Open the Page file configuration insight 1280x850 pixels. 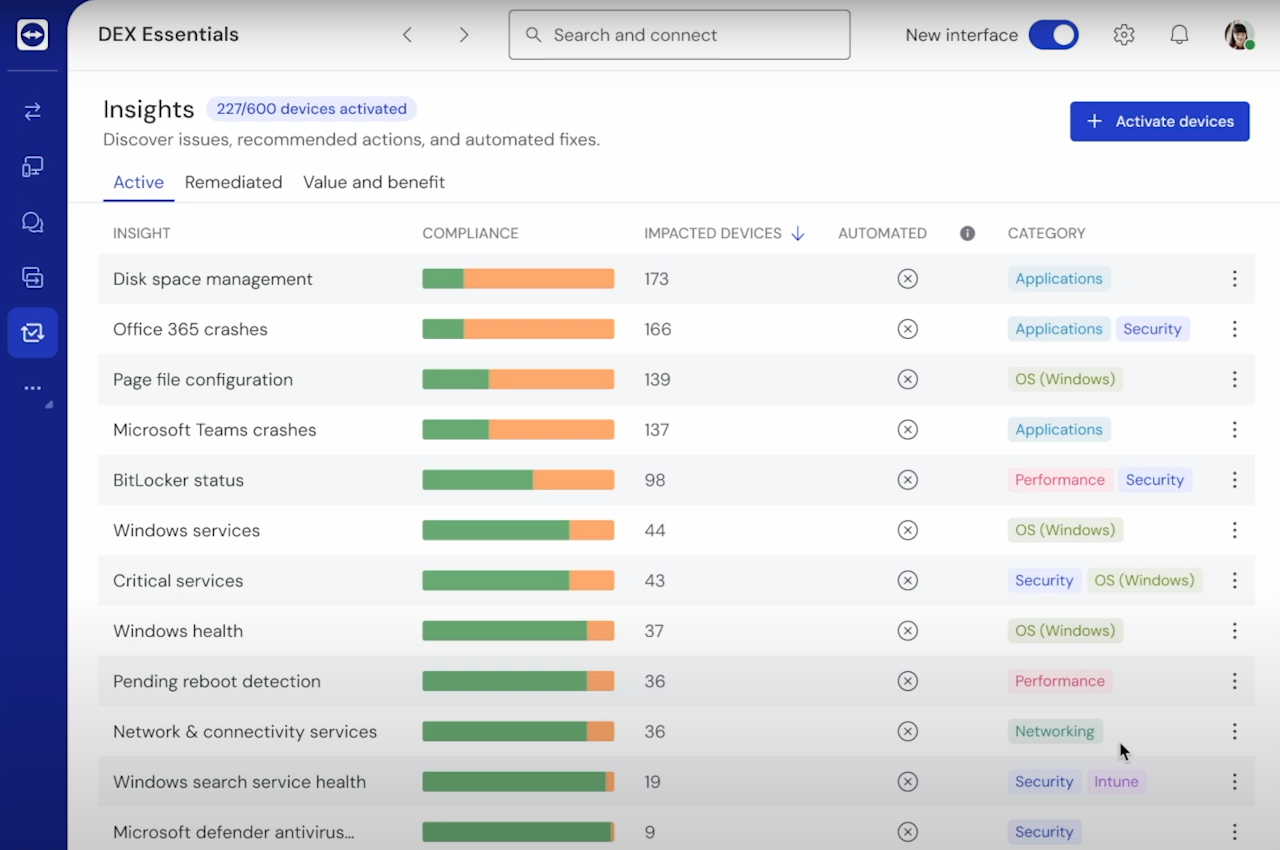pyautogui.click(x=203, y=380)
